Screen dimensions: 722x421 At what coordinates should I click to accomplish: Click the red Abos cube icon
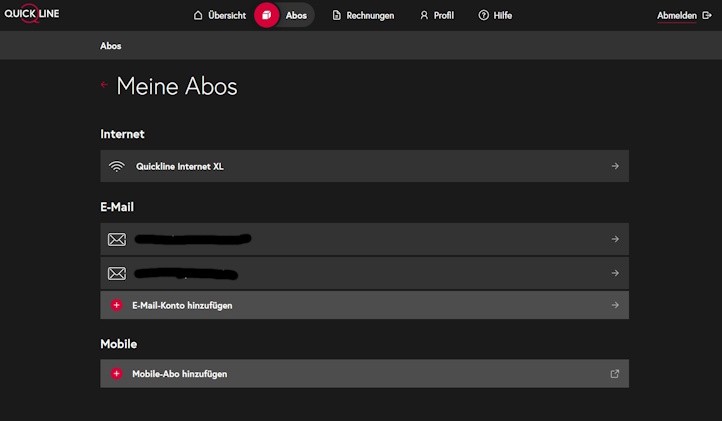point(267,15)
